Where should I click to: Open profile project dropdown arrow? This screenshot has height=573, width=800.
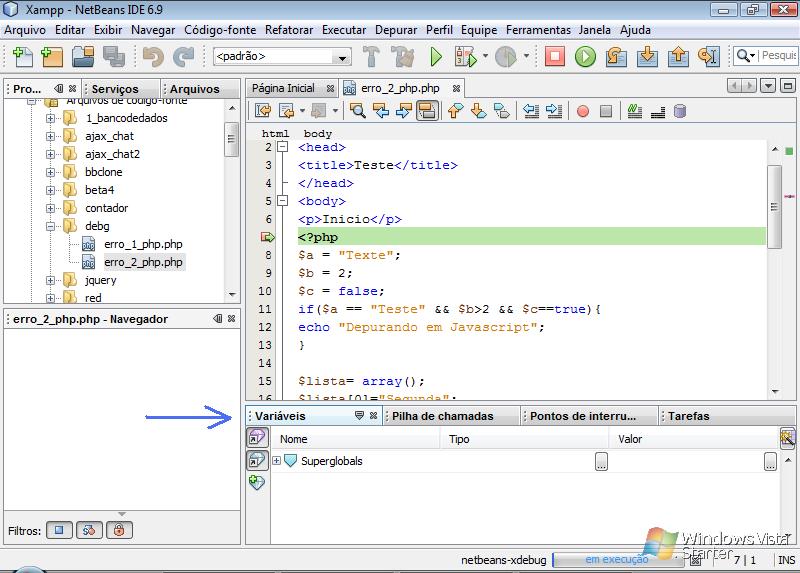coord(526,56)
